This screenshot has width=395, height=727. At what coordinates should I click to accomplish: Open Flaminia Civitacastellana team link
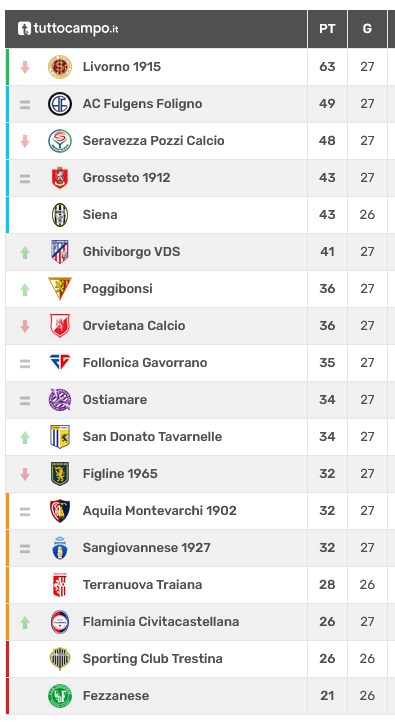(x=161, y=621)
